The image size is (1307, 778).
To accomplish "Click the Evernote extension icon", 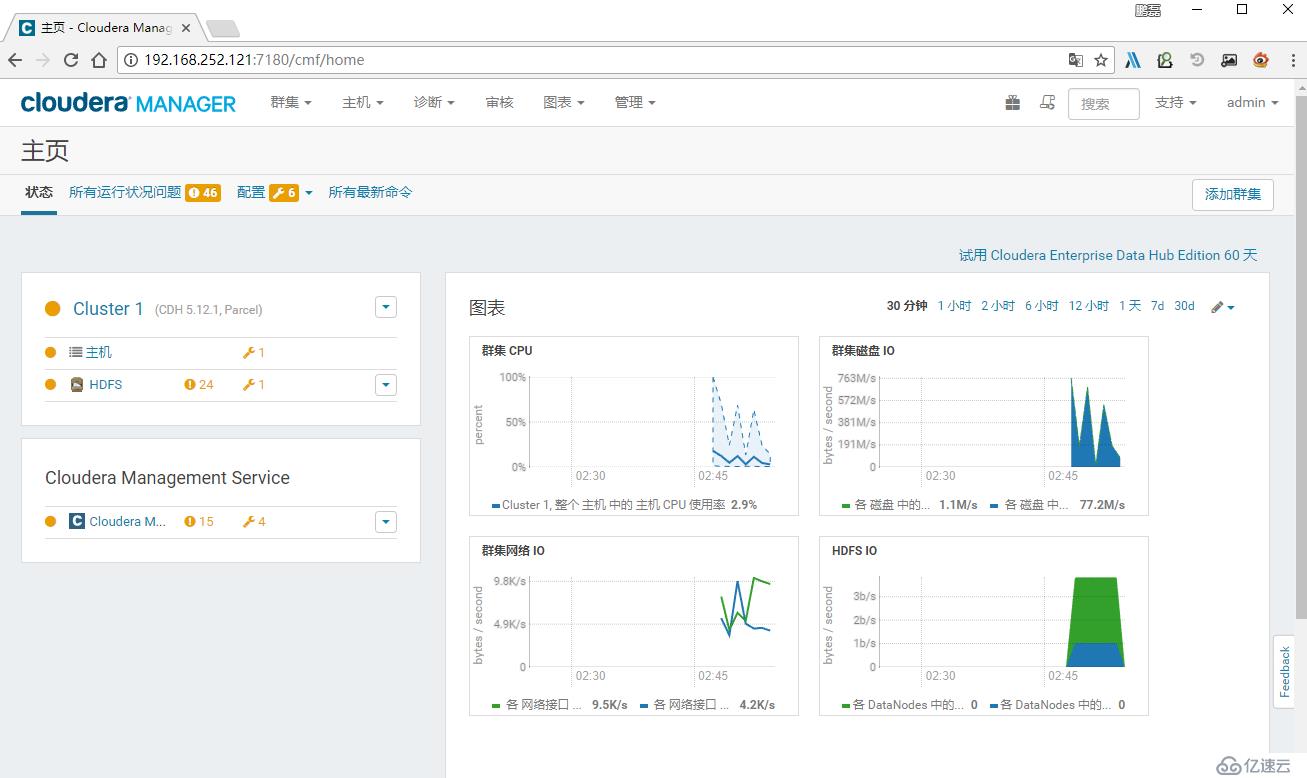I will point(1165,60).
